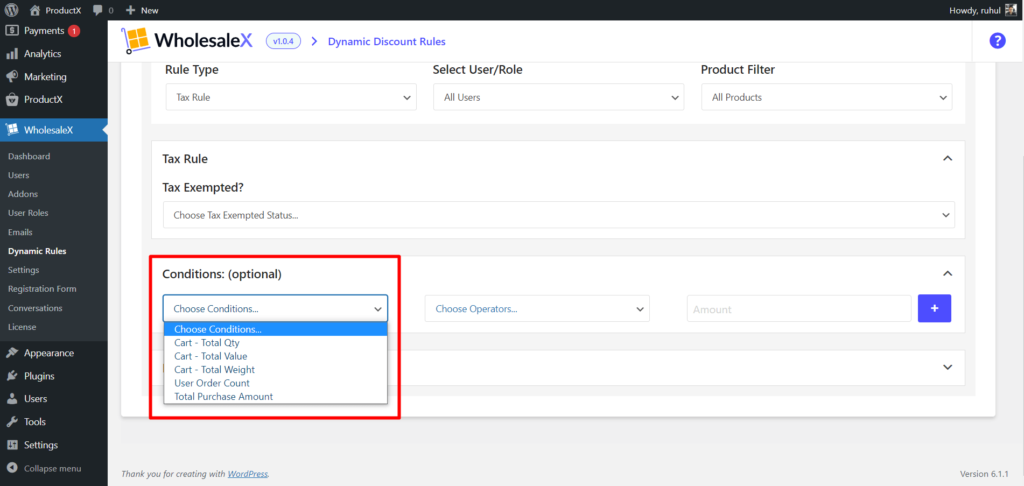Open the Marketing menu
The width and height of the screenshot is (1024, 486).
coord(45,76)
